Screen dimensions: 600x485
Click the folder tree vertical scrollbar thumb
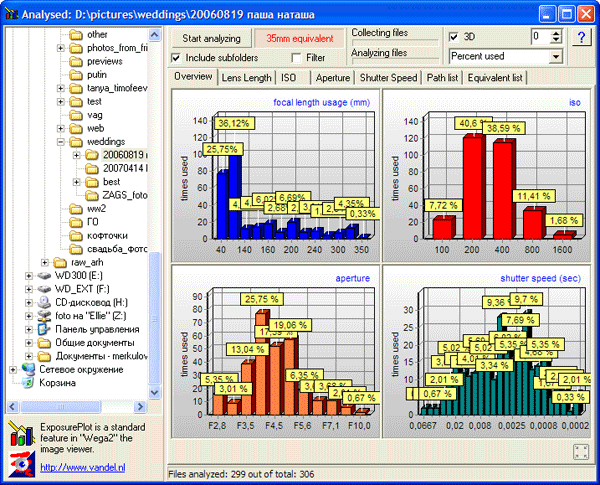(155, 318)
